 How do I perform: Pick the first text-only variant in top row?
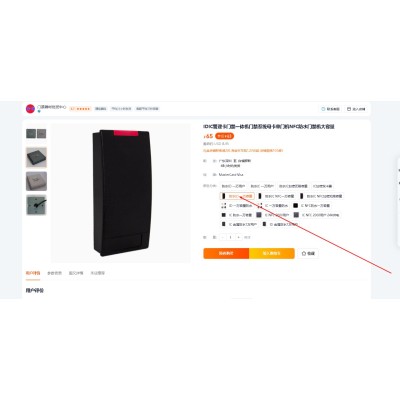[233, 186]
